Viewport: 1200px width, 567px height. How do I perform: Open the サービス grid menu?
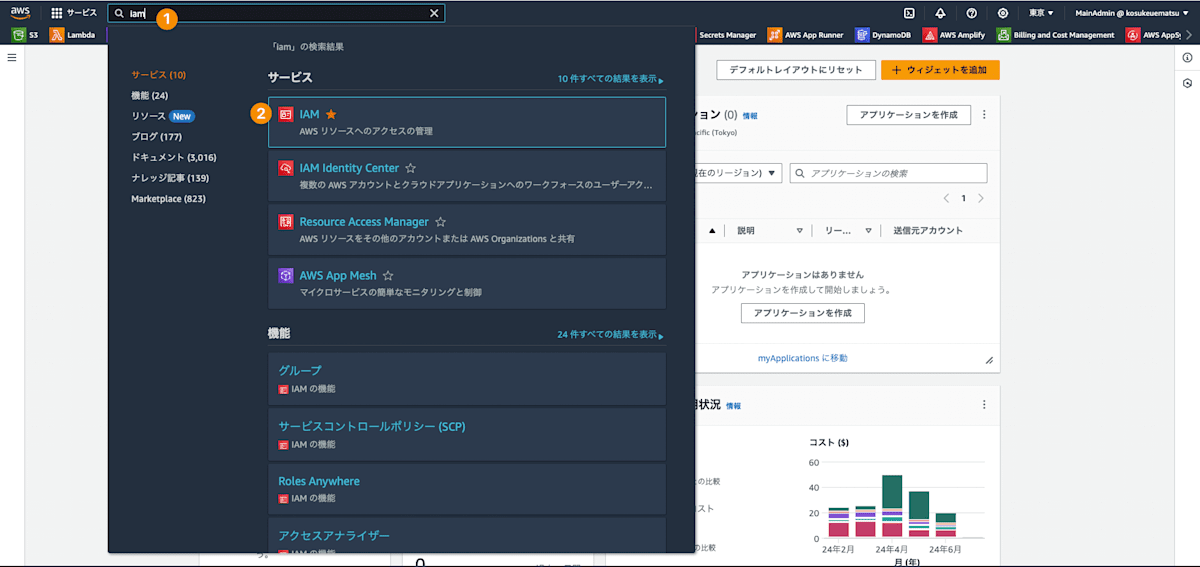(x=74, y=13)
